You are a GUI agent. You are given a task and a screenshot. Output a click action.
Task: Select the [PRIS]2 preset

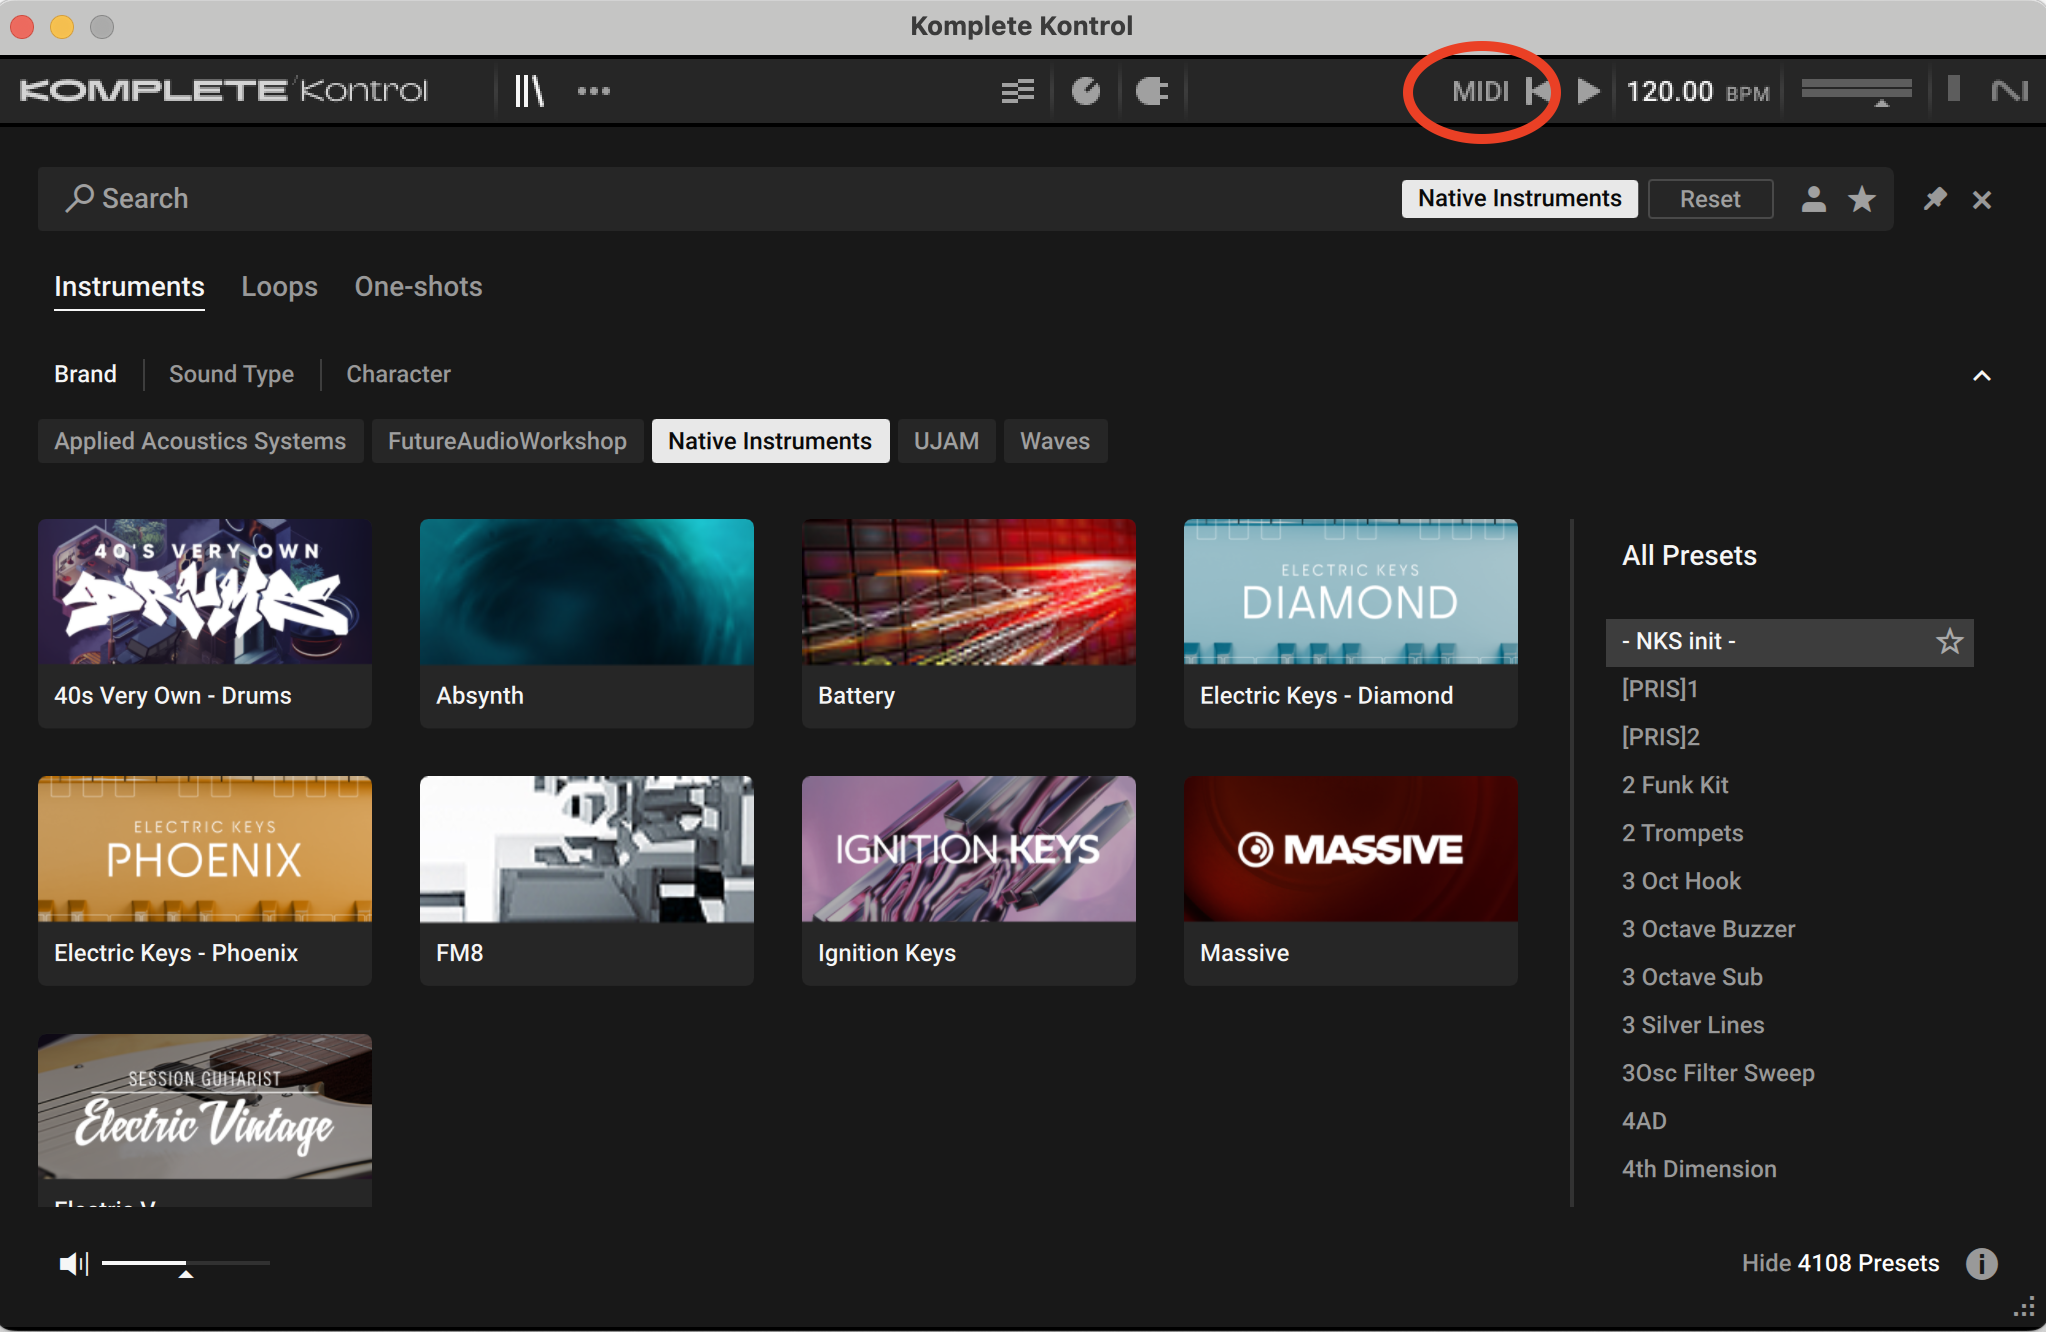(x=1790, y=737)
